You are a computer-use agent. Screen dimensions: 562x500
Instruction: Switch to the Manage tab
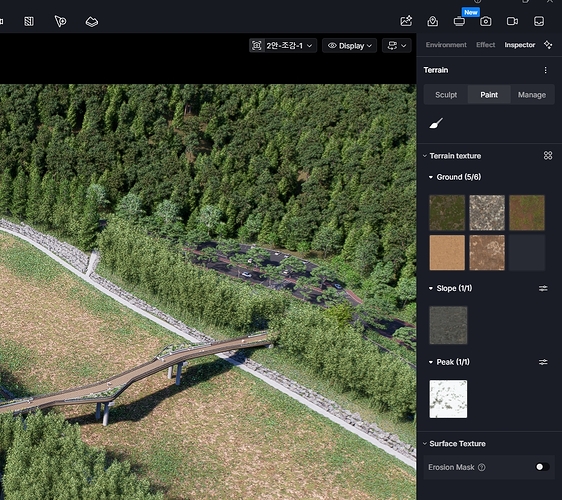tap(532, 95)
